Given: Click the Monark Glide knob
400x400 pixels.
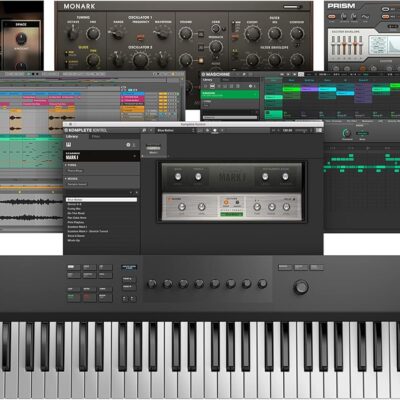Looking at the screenshot, I should click(x=93, y=60).
